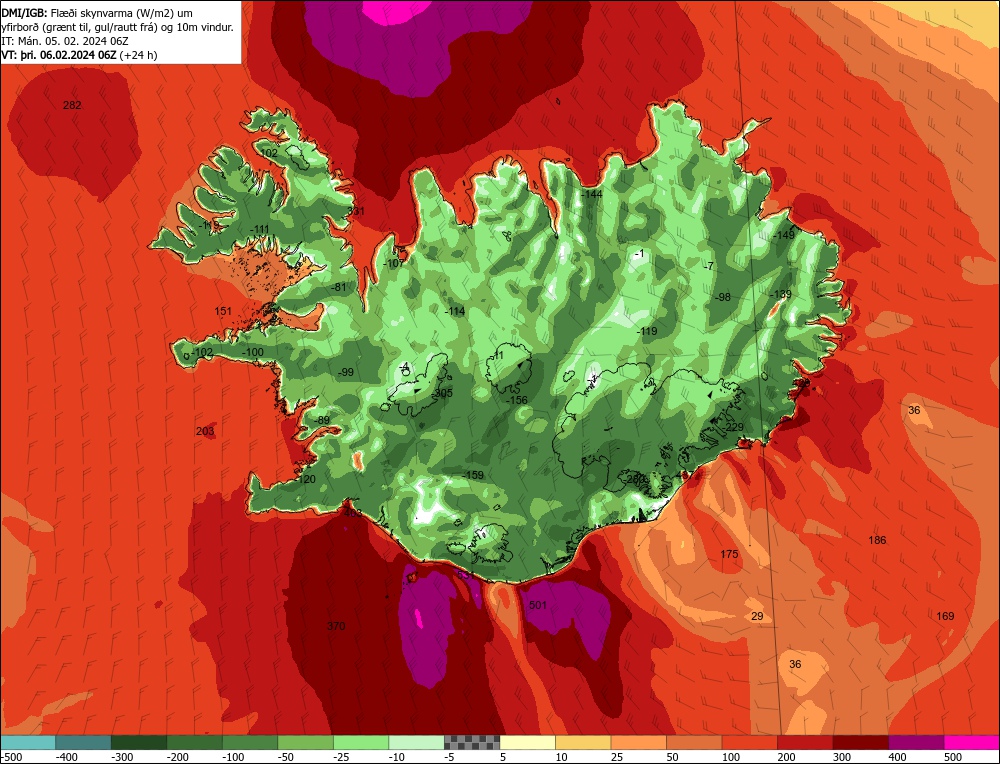Select the '169' value over the ocean
The height and width of the screenshot is (764, 1000).
pyautogui.click(x=945, y=616)
